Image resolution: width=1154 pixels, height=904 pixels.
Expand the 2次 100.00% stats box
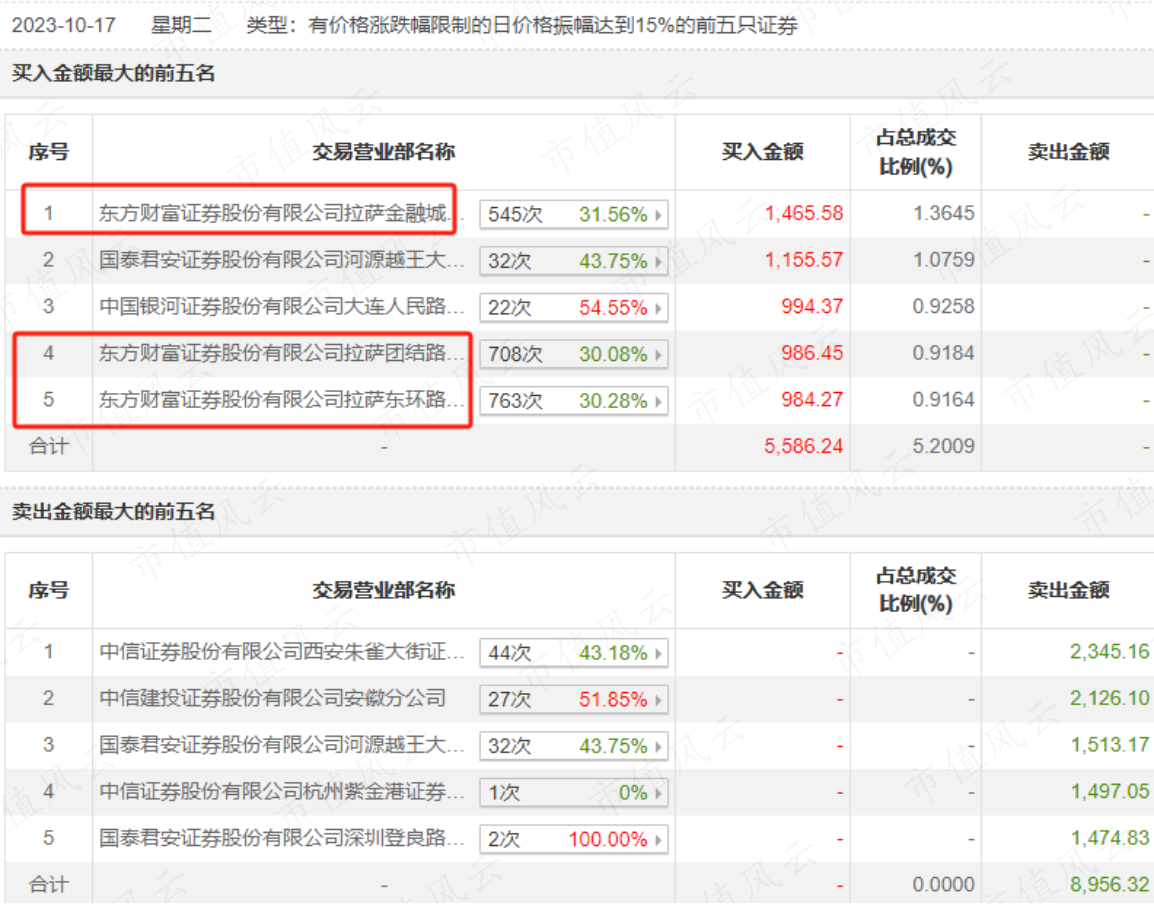point(574,838)
